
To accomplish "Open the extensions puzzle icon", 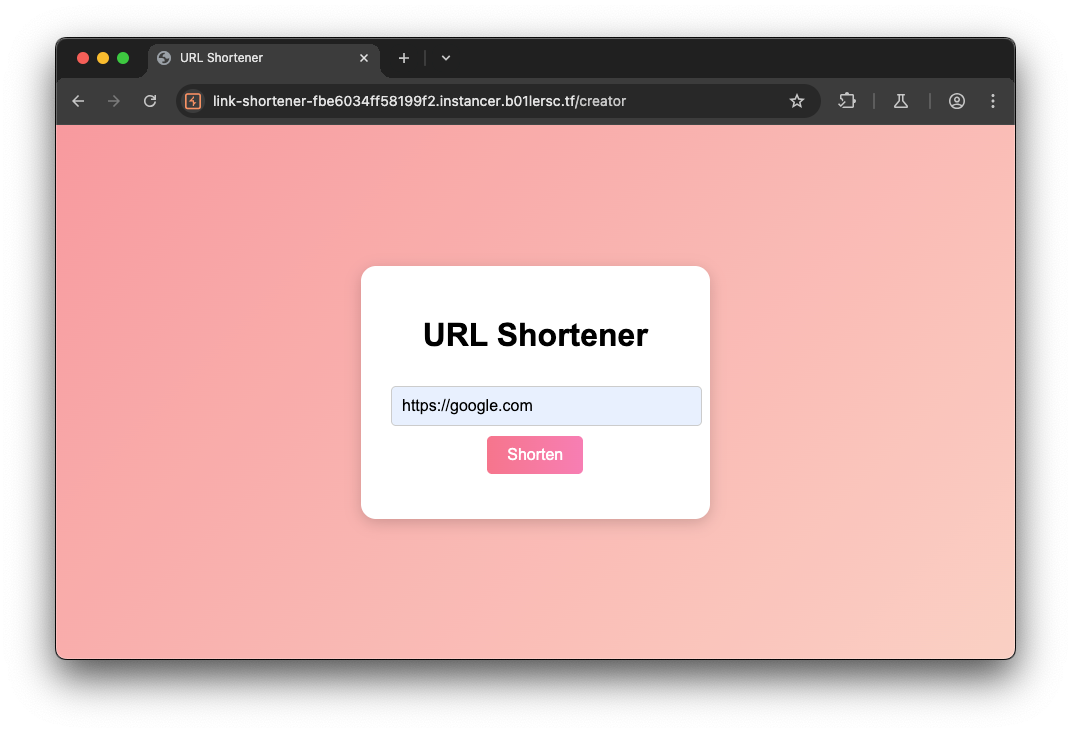I will point(847,101).
